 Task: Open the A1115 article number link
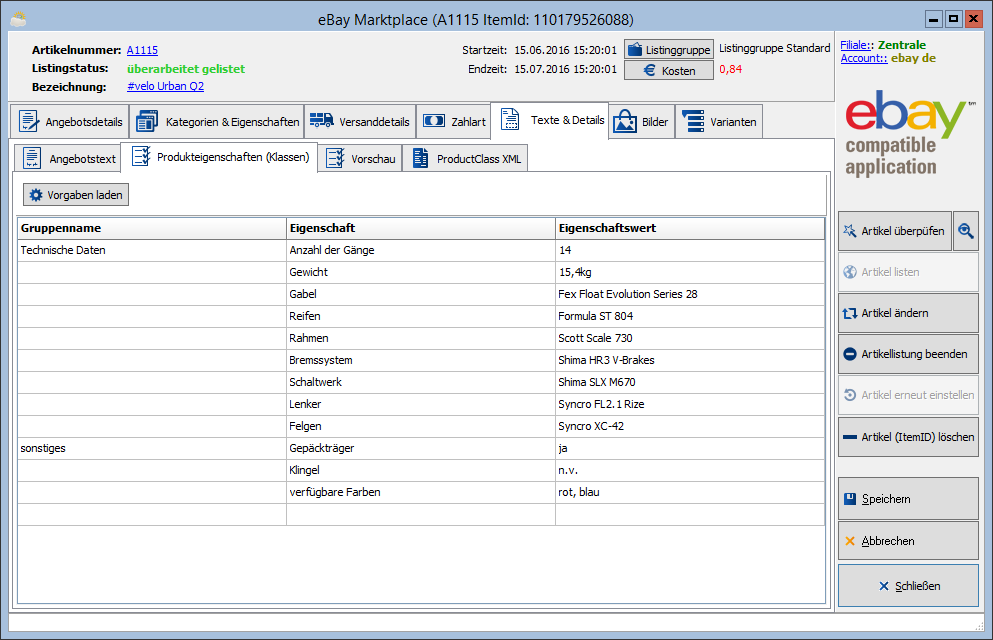click(142, 50)
